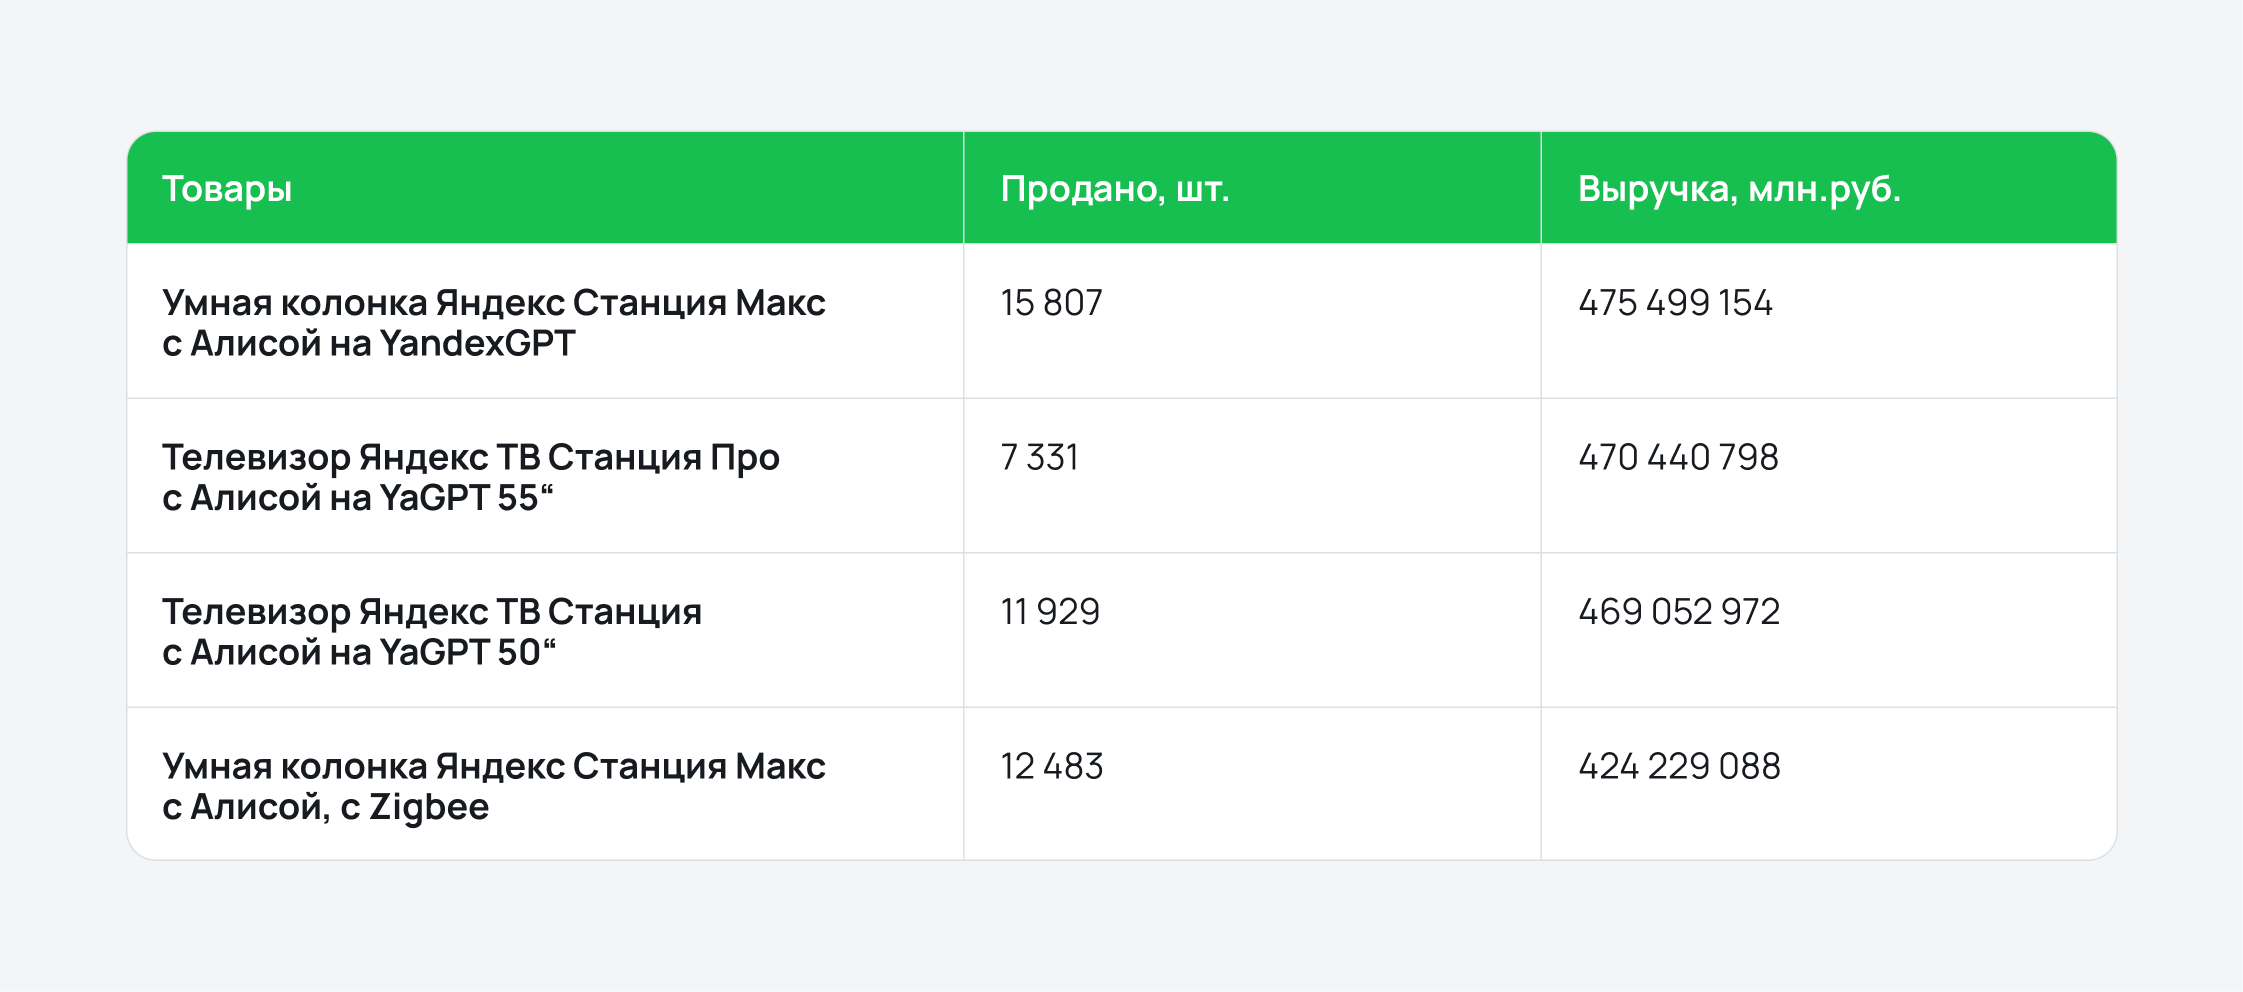Click the Выручка, млн.руб. column header

coord(1739,189)
